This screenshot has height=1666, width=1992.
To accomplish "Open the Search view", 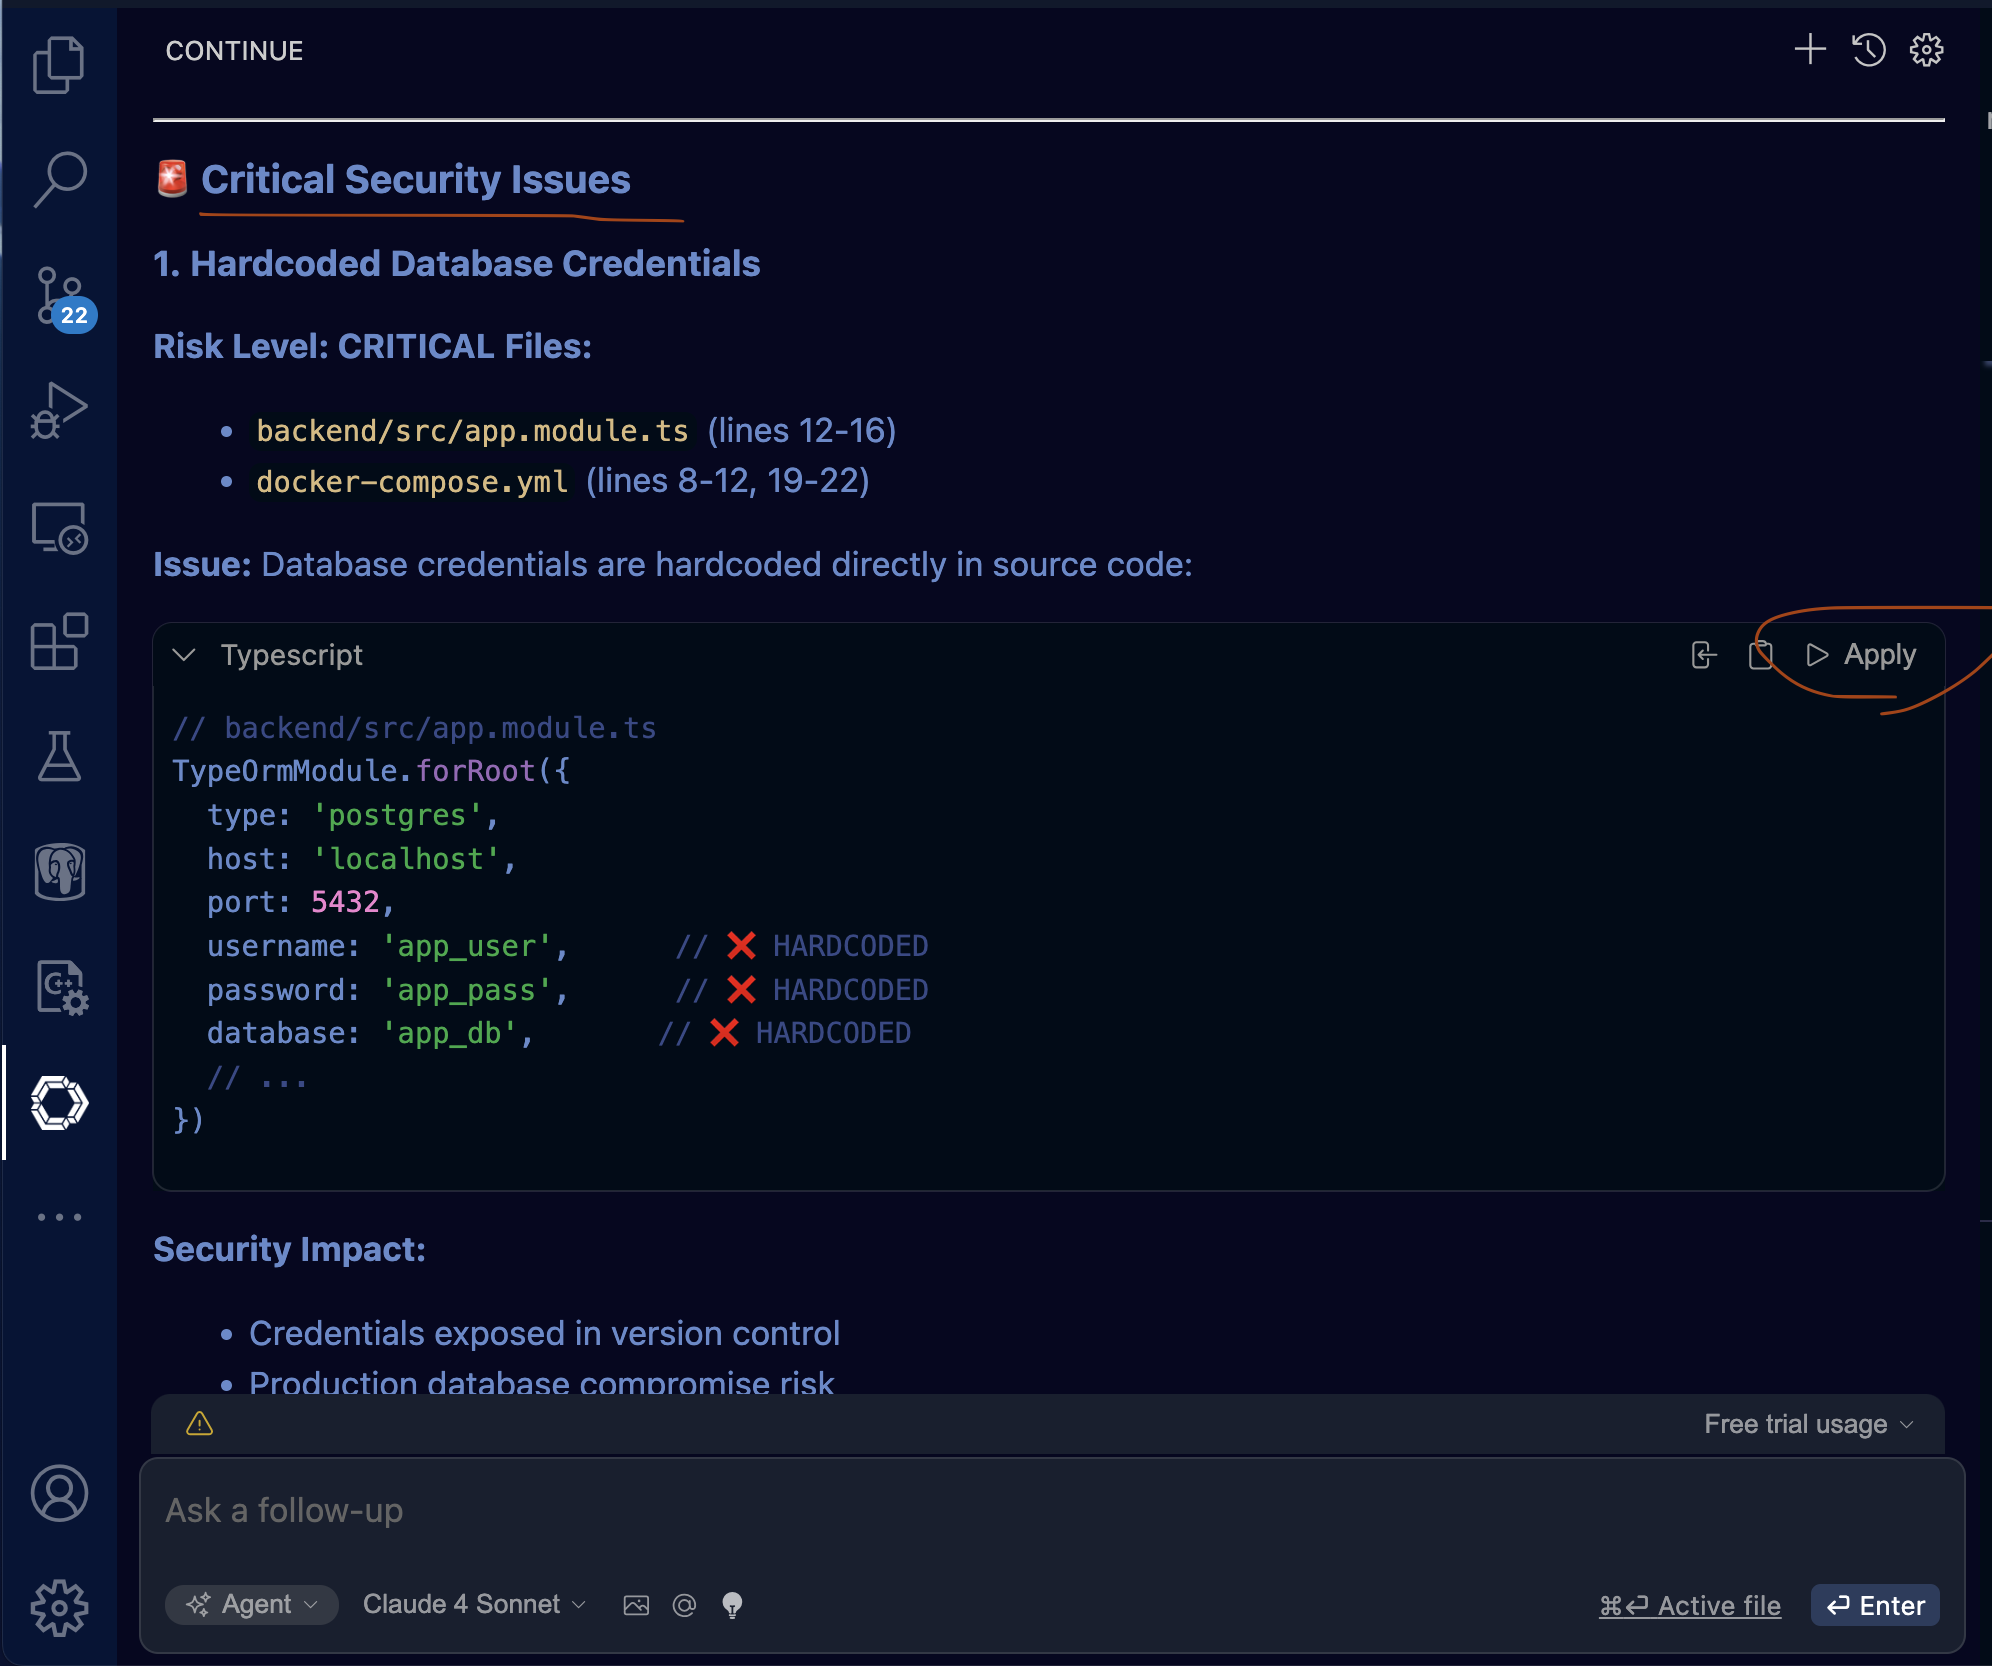I will (59, 180).
